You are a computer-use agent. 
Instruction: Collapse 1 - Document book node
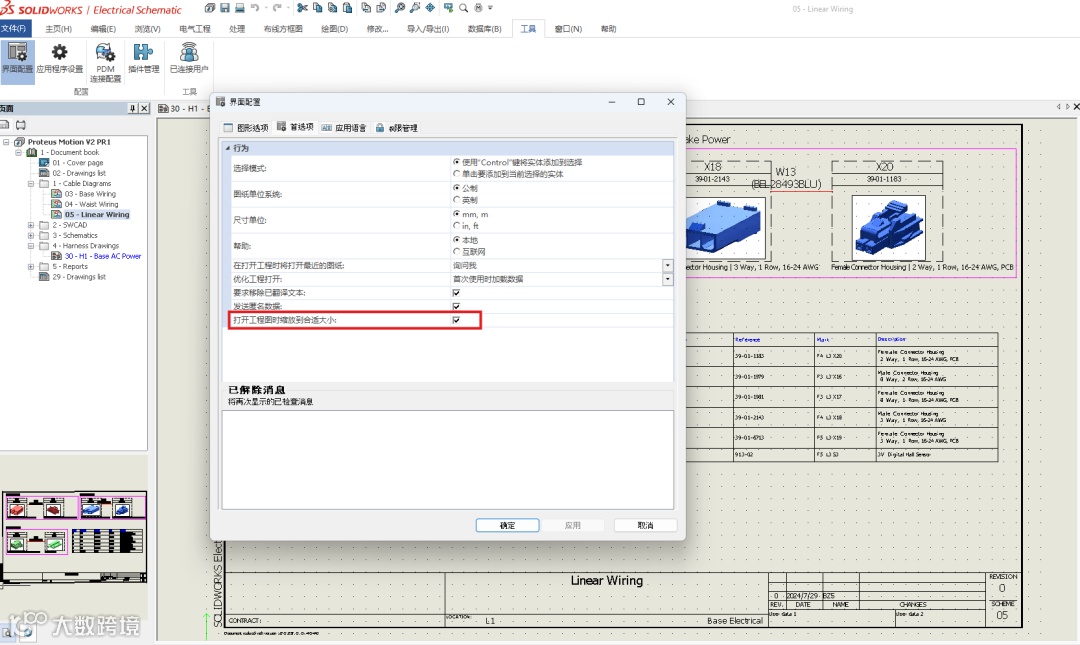pos(19,152)
